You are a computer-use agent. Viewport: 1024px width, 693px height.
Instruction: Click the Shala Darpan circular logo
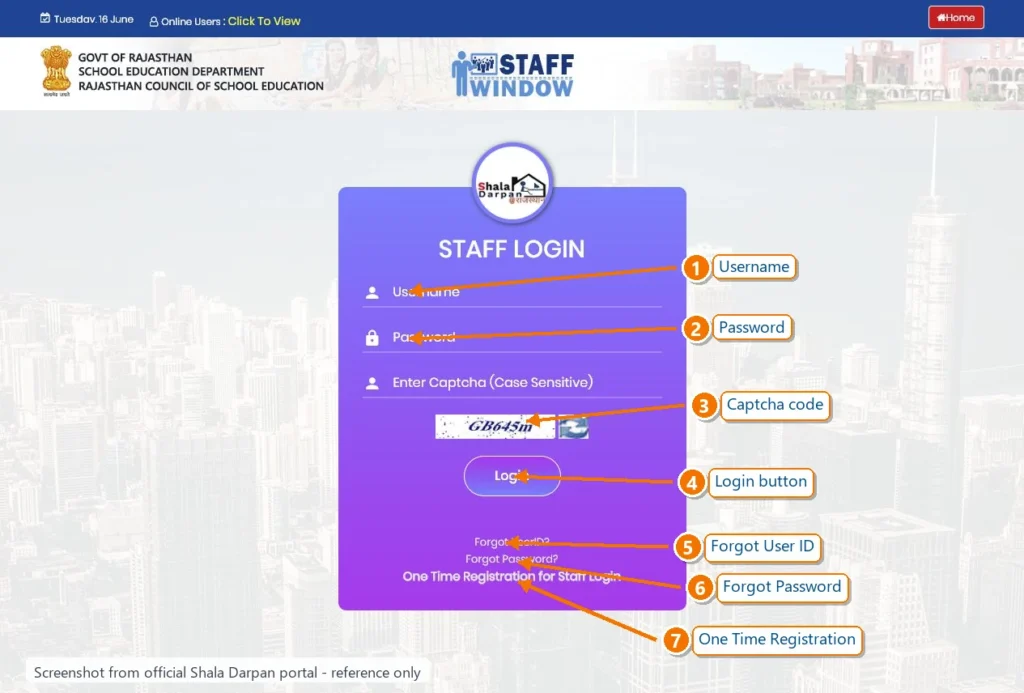(x=512, y=185)
